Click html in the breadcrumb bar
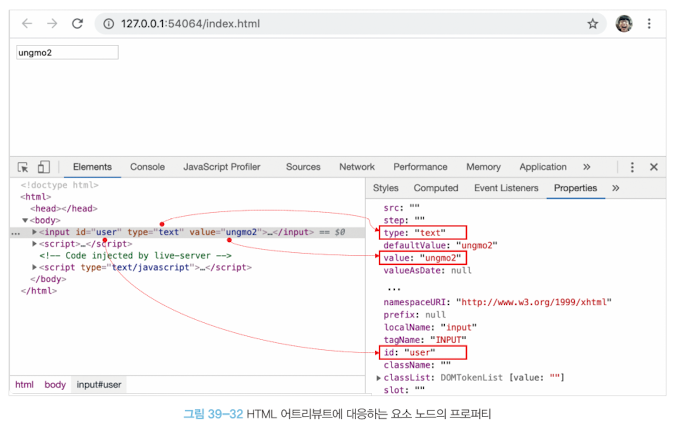The width and height of the screenshot is (677, 433). (x=24, y=385)
